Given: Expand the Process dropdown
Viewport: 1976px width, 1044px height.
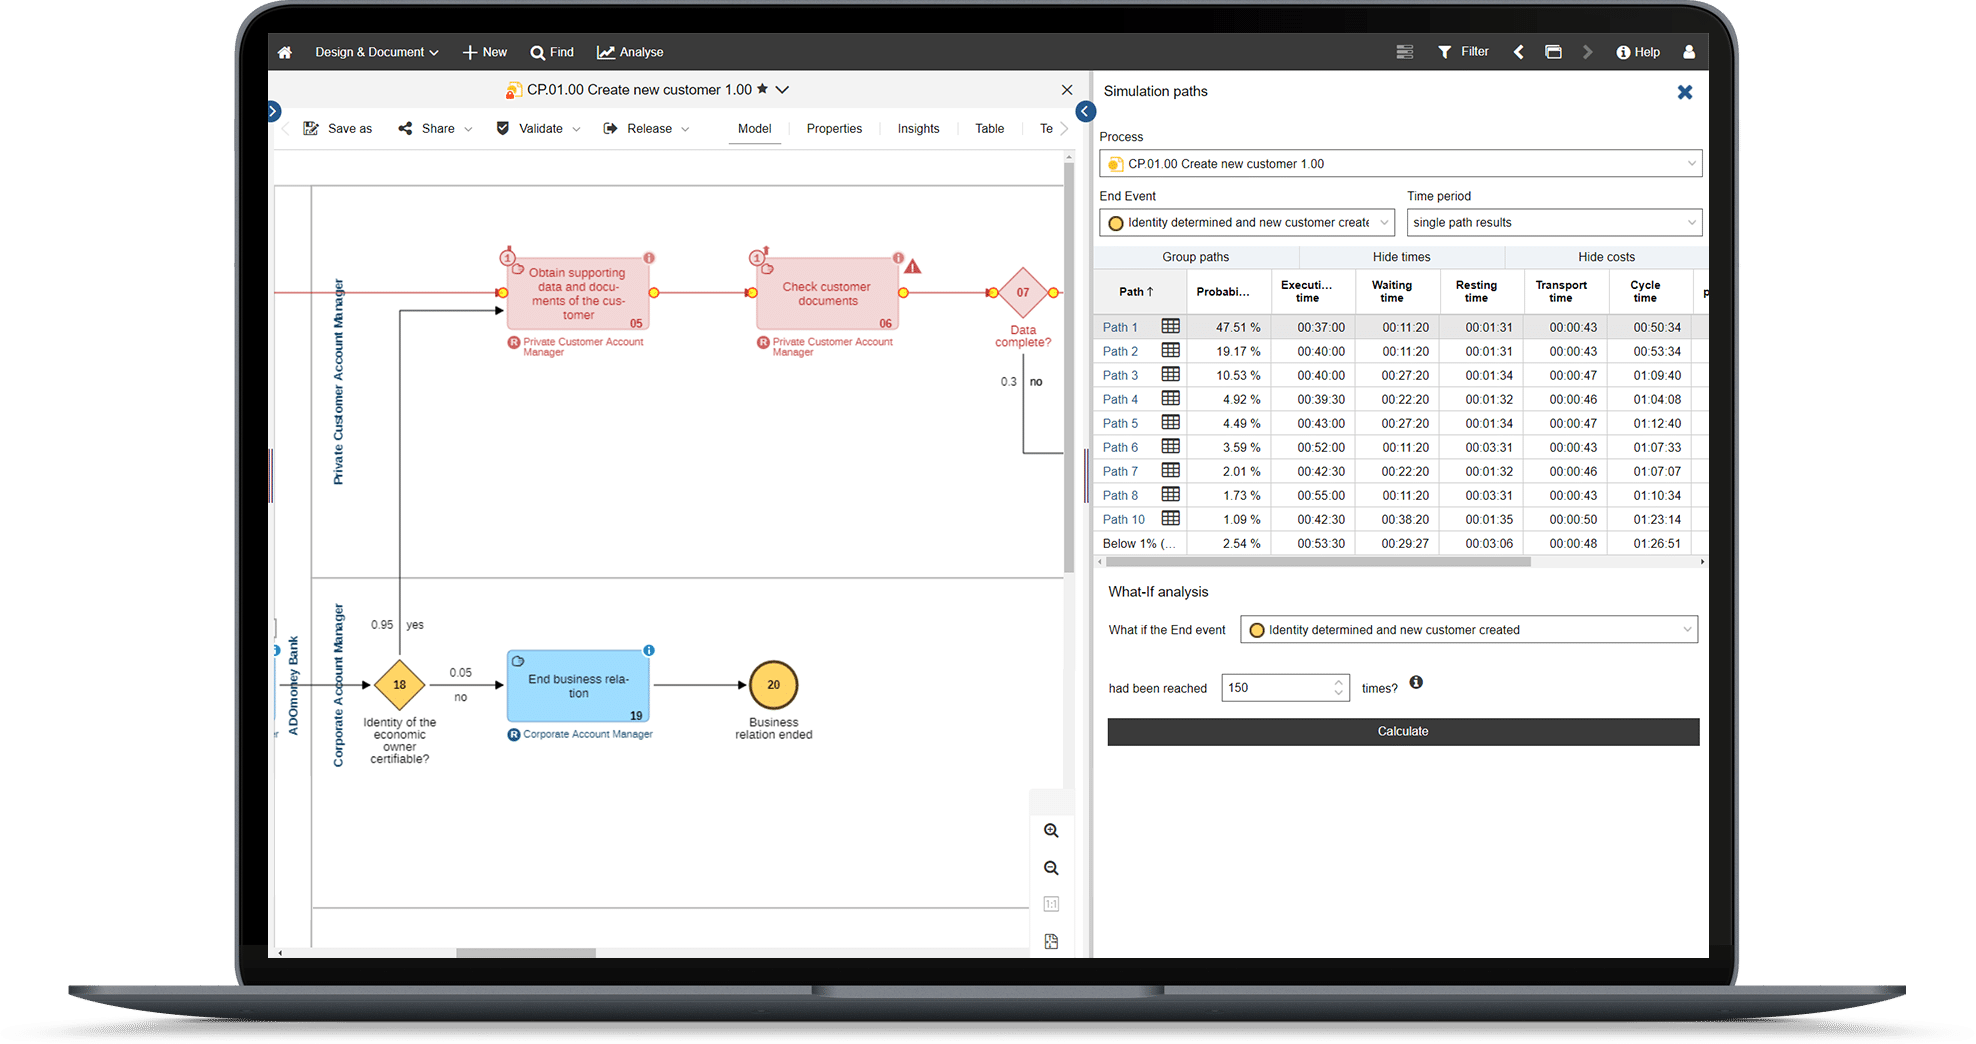Looking at the screenshot, I should coord(1691,164).
